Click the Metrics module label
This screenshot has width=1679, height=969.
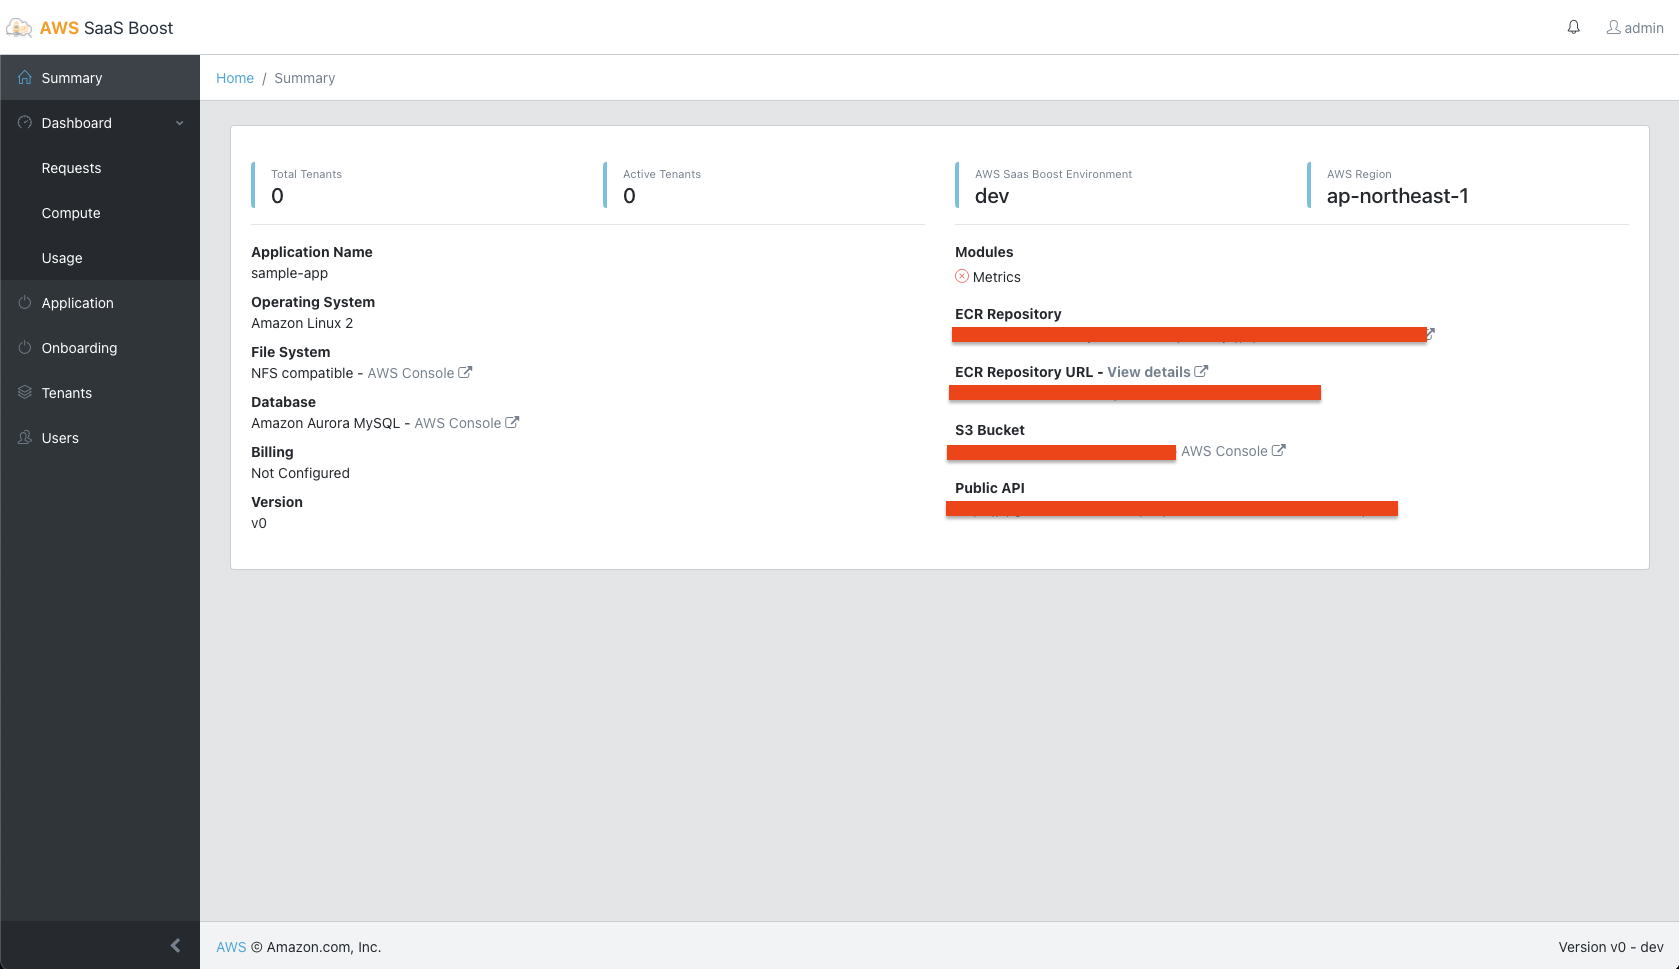[x=997, y=277]
